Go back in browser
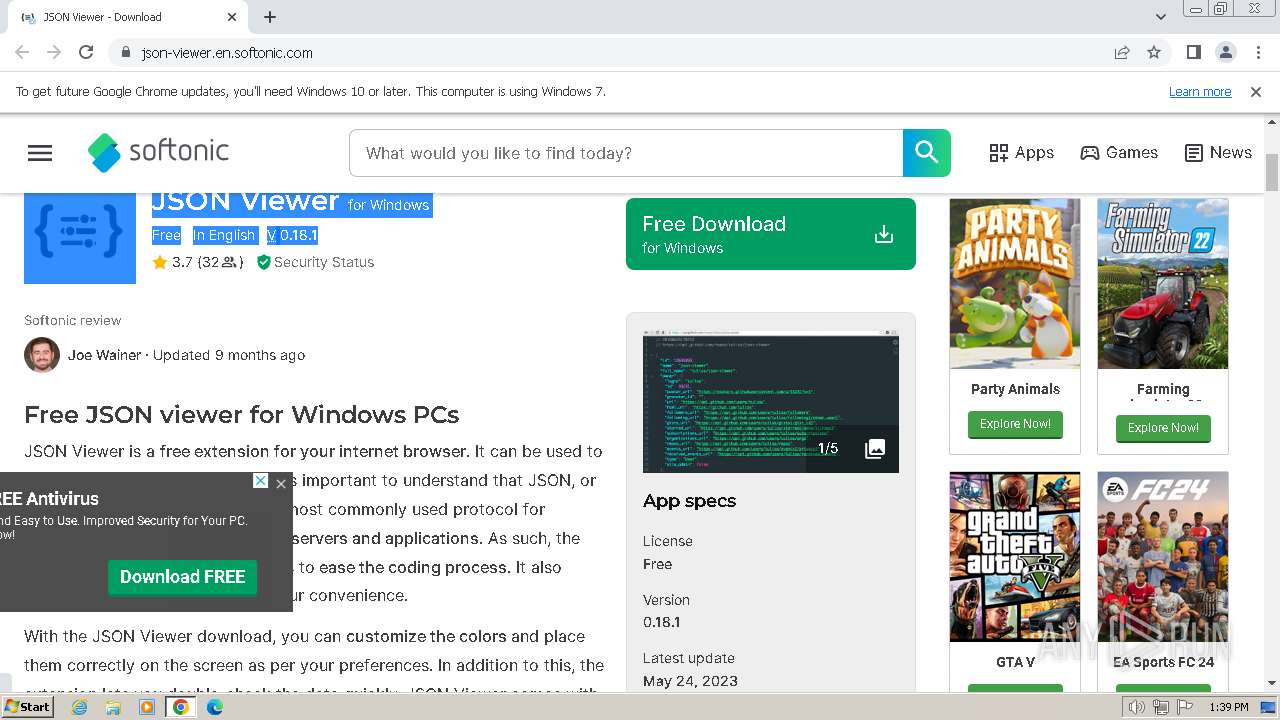 click(x=22, y=53)
